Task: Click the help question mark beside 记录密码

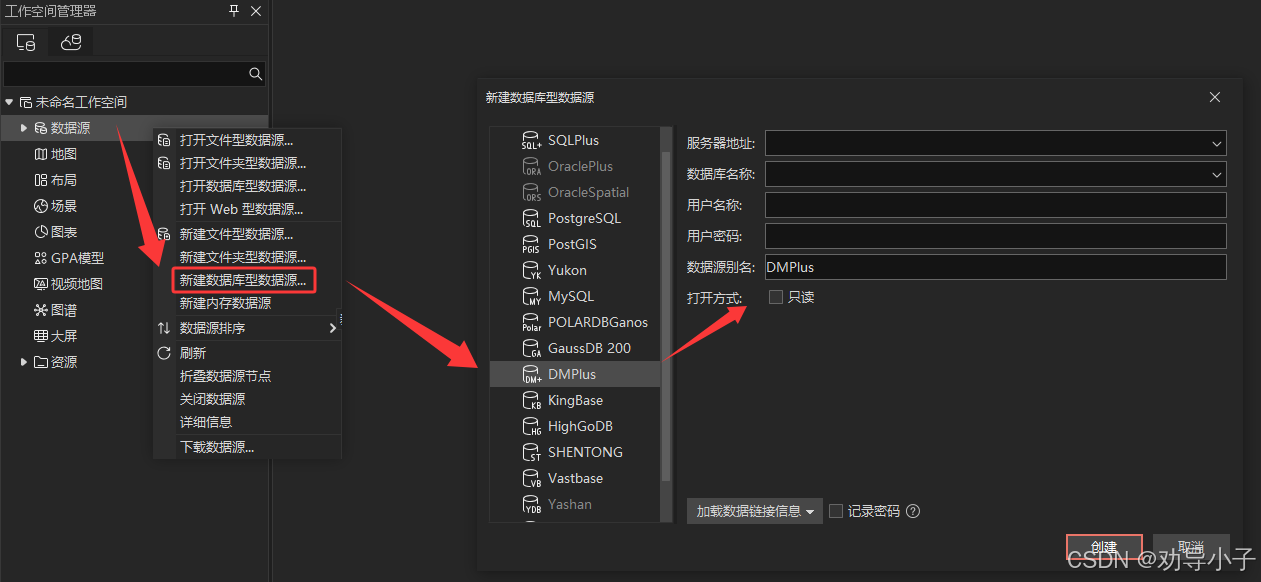Action: [912, 511]
